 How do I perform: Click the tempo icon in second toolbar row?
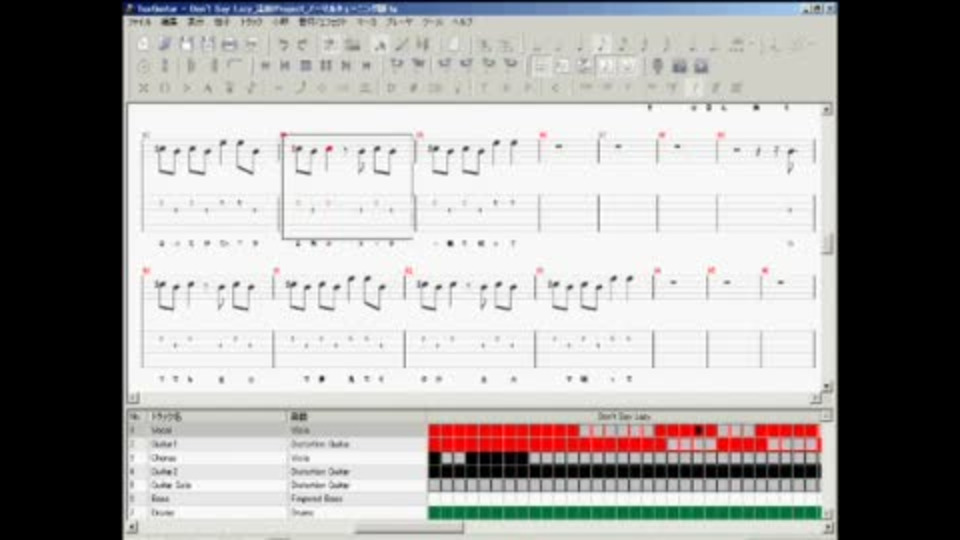143,66
